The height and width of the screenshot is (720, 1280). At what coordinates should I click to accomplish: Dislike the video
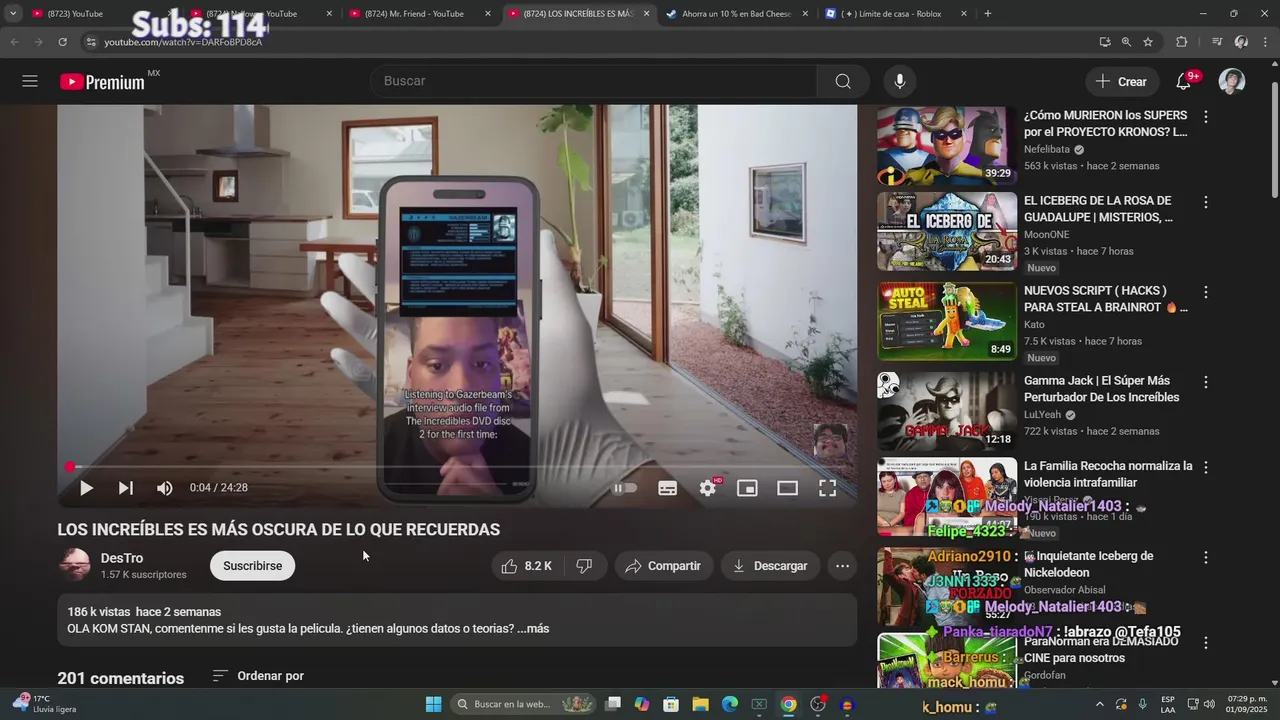(x=585, y=566)
